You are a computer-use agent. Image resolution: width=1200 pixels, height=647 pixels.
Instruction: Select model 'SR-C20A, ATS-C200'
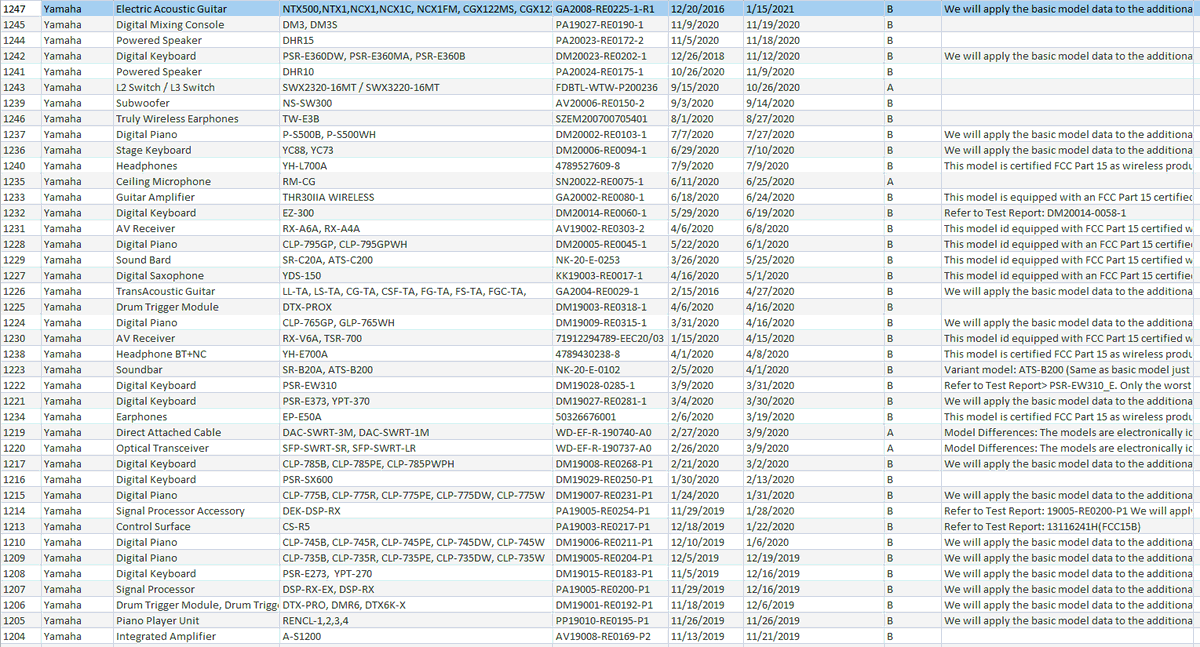click(415, 260)
